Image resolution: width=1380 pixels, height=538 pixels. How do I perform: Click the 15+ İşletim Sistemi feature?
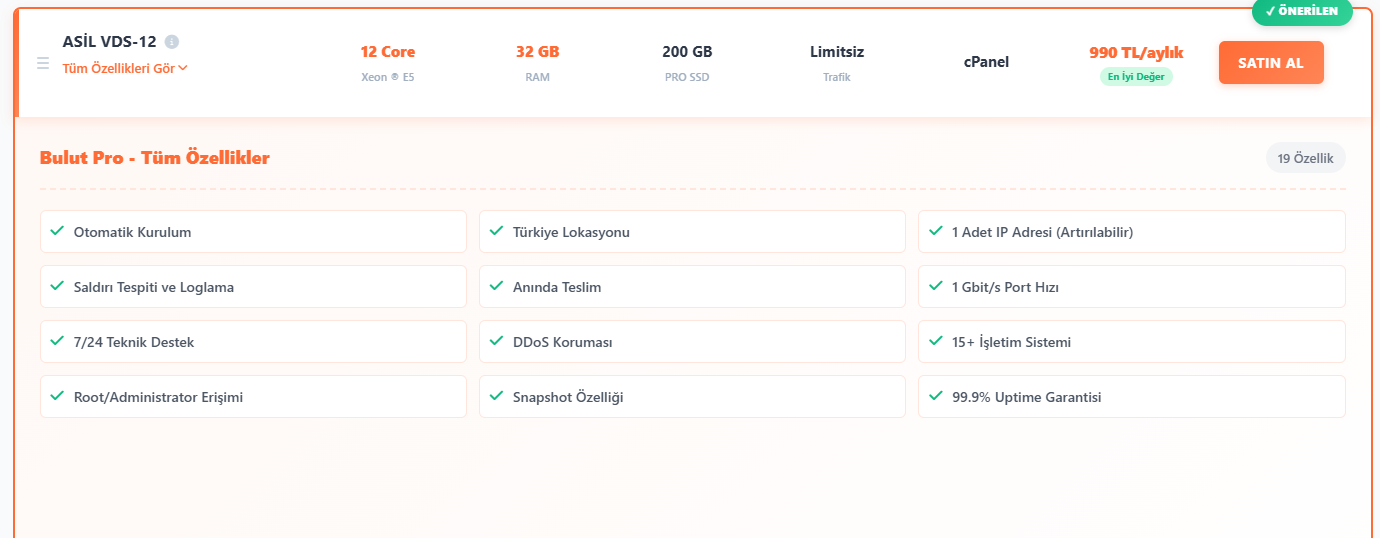[1131, 342]
